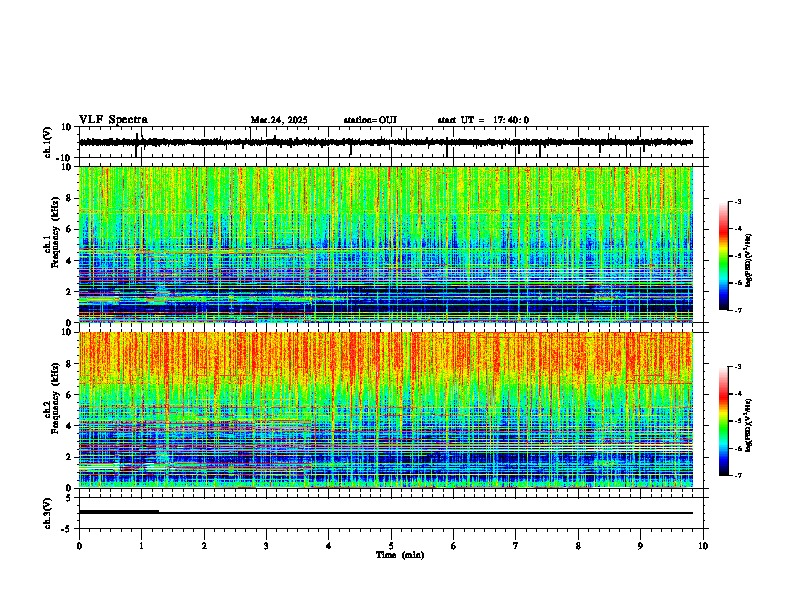
Task: Pick the ch.1 PSD color bar
Action: click(x=724, y=256)
